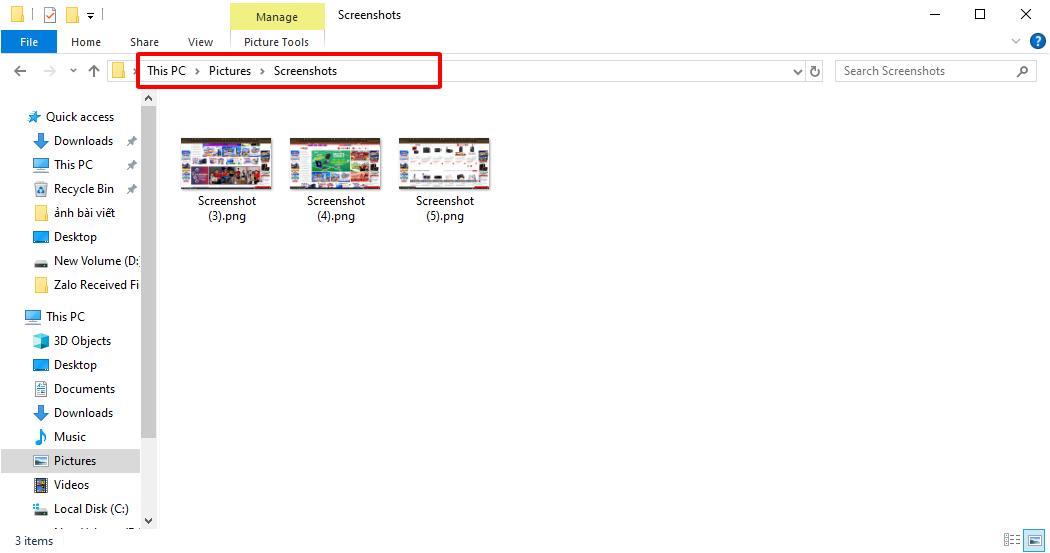Open recent locations dropdown arrow

[x=73, y=71]
